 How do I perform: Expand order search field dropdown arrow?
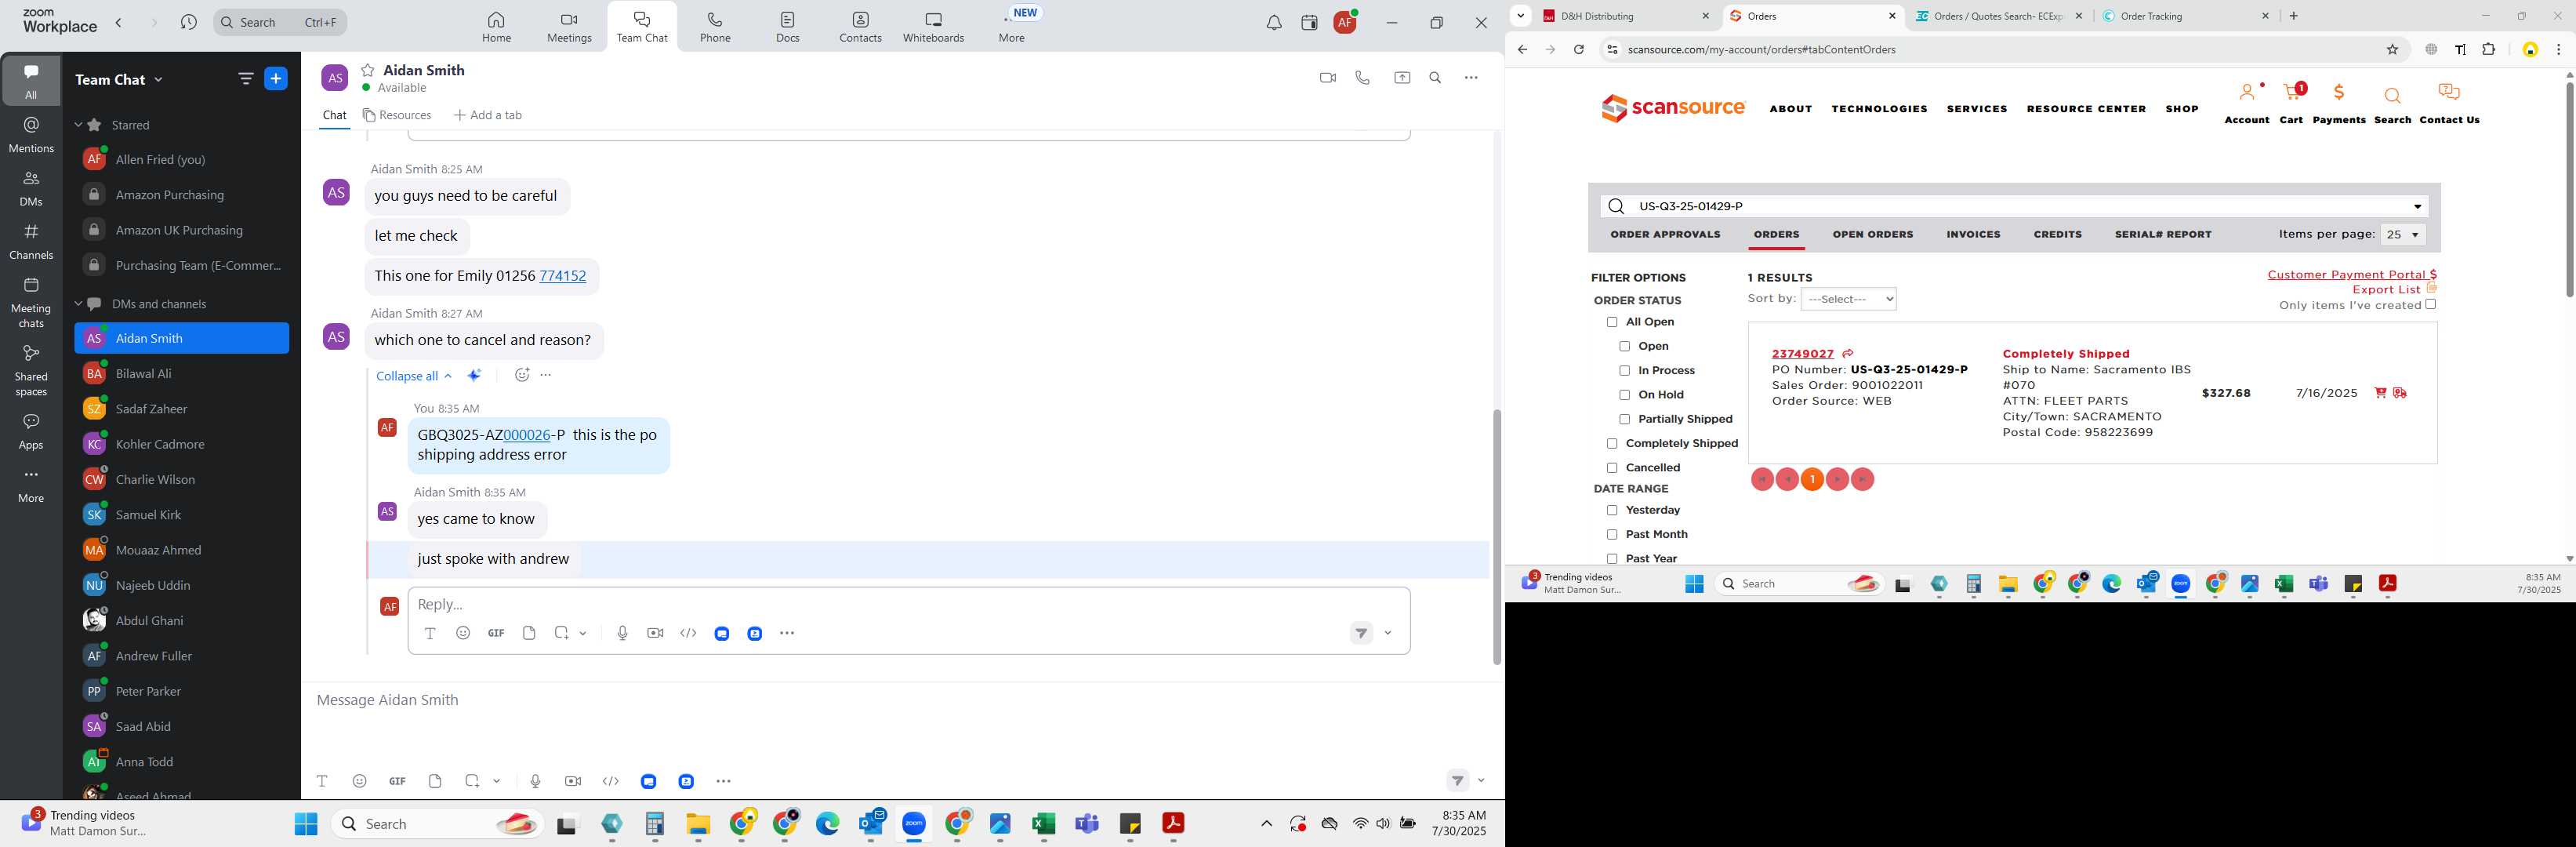click(2418, 207)
